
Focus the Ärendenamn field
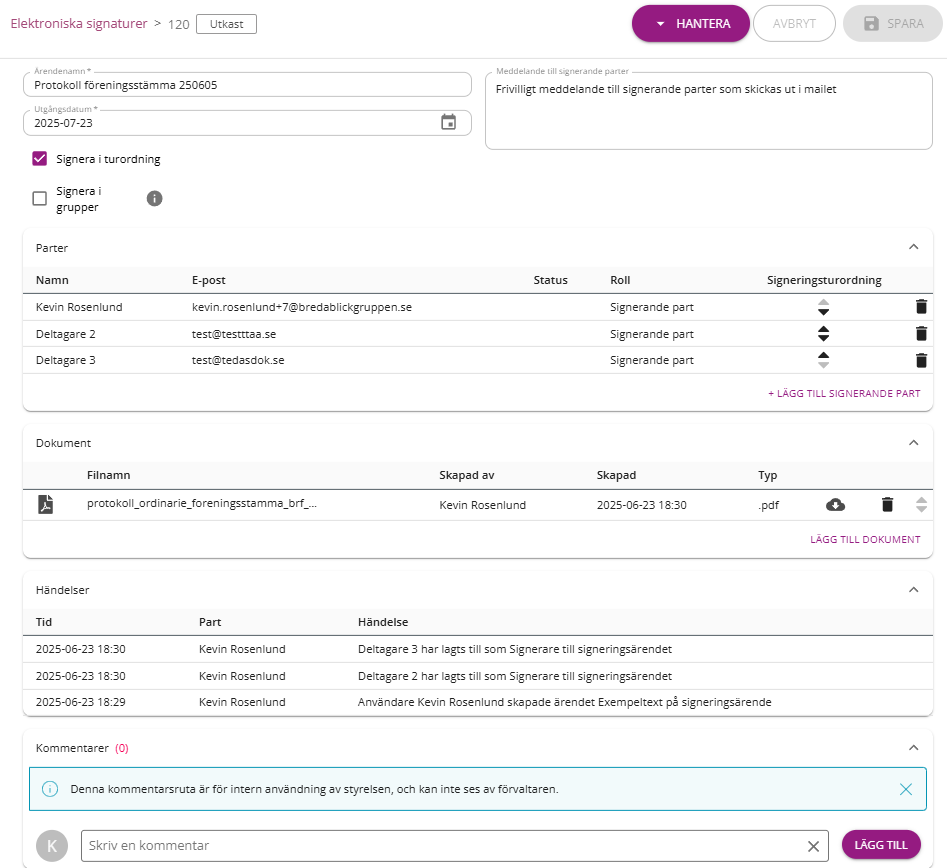click(247, 85)
